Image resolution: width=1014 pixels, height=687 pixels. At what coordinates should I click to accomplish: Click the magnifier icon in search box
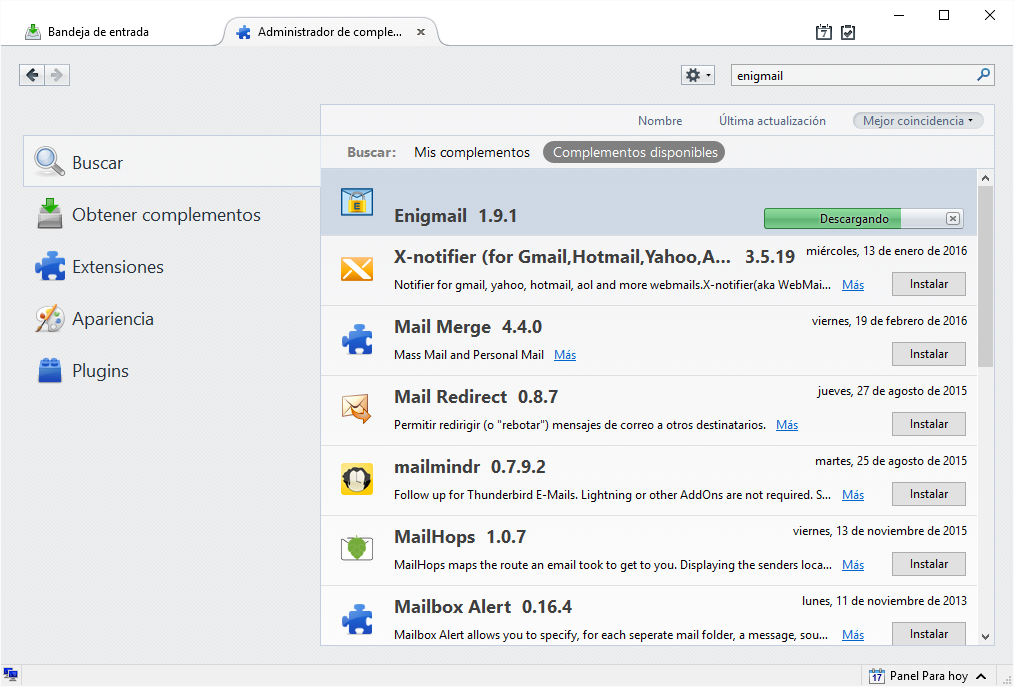[983, 75]
